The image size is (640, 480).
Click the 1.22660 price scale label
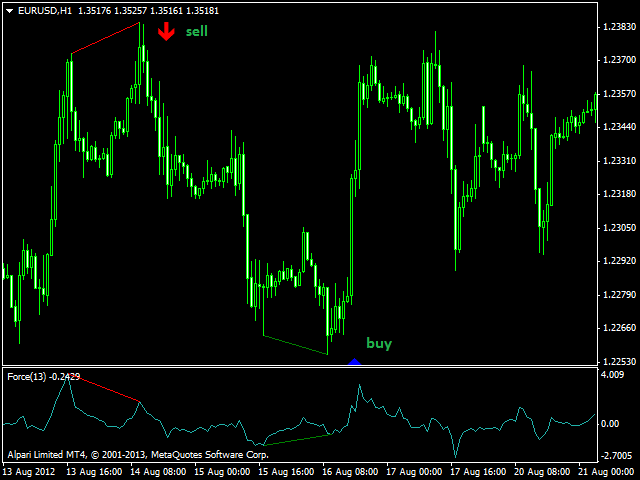619,328
